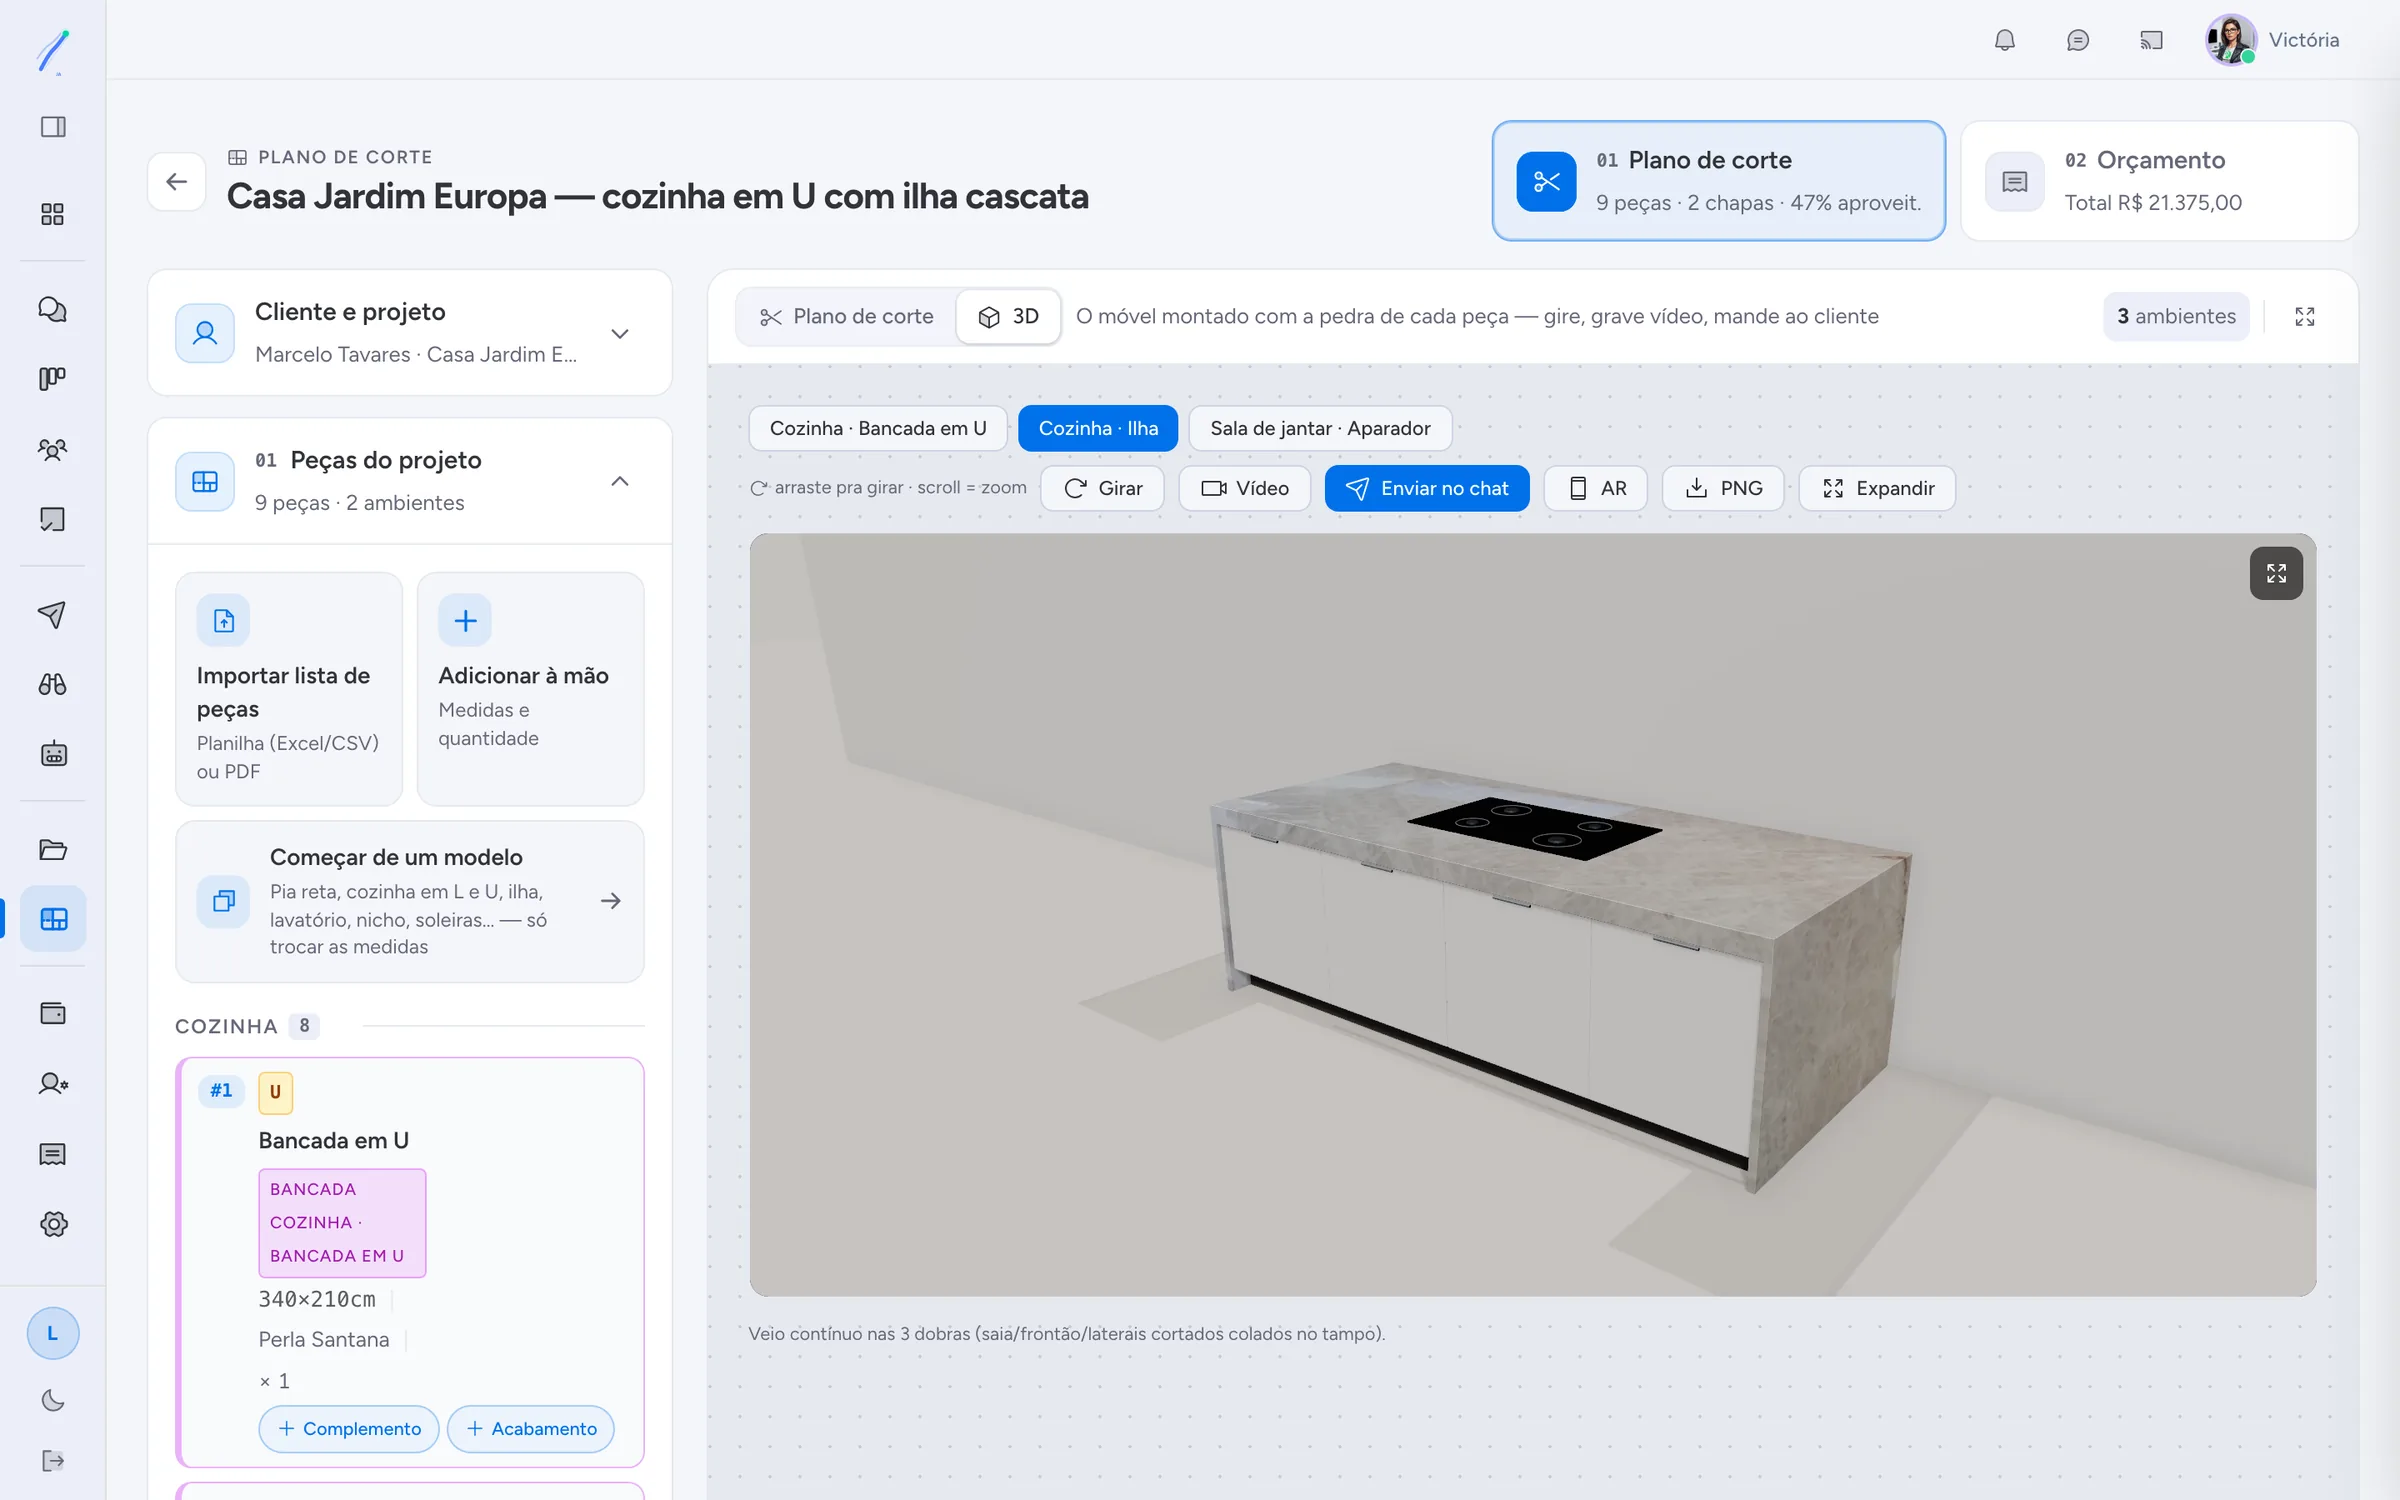Add an Acabamento to Bancada em U
The height and width of the screenshot is (1500, 2400).
point(531,1429)
